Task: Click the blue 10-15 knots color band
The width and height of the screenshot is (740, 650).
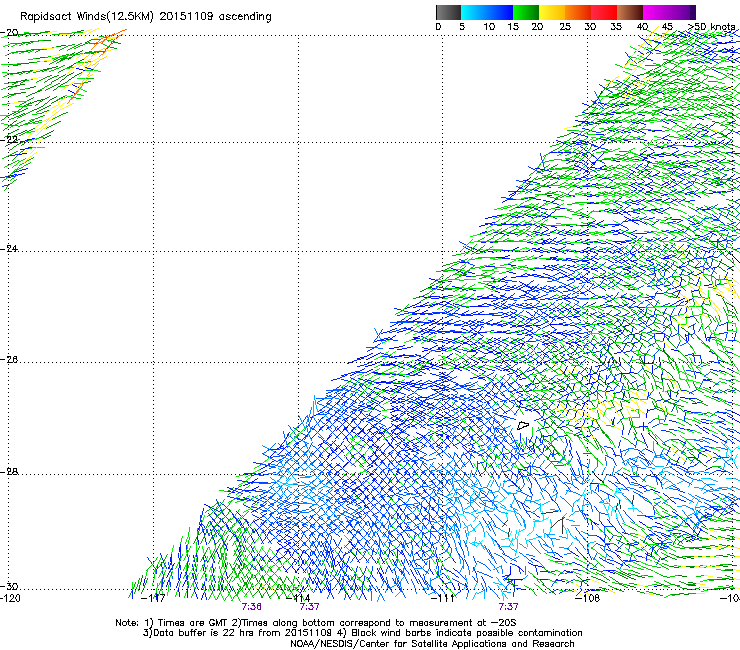Action: tap(500, 12)
